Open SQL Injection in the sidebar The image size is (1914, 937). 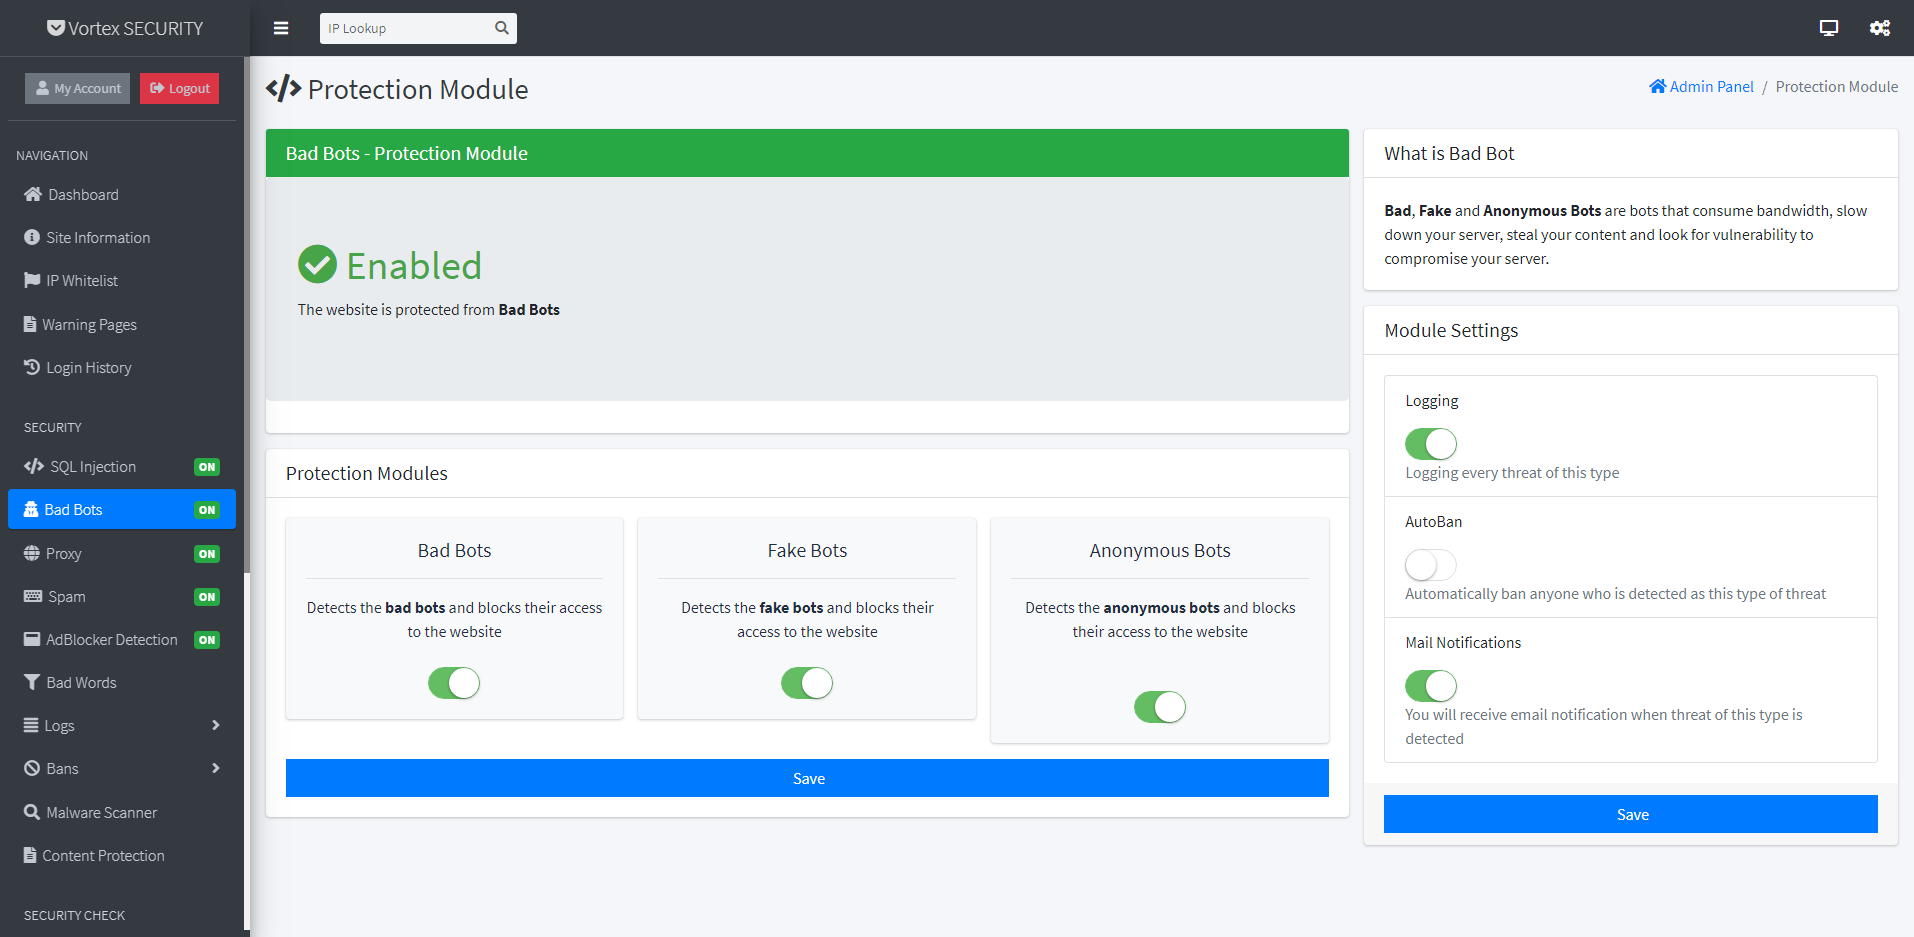coord(92,467)
